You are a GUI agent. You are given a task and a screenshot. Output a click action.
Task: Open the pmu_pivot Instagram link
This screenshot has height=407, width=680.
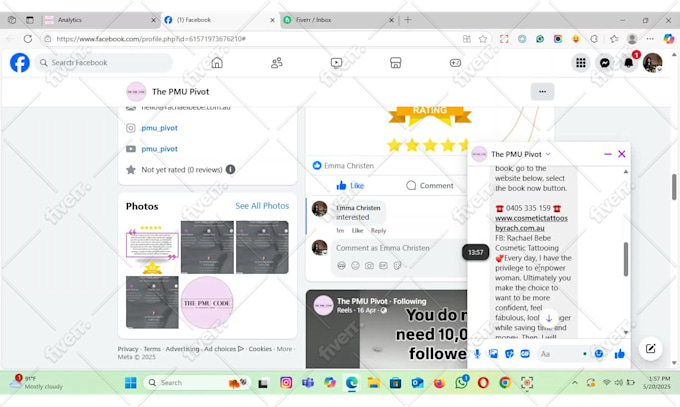tap(159, 128)
